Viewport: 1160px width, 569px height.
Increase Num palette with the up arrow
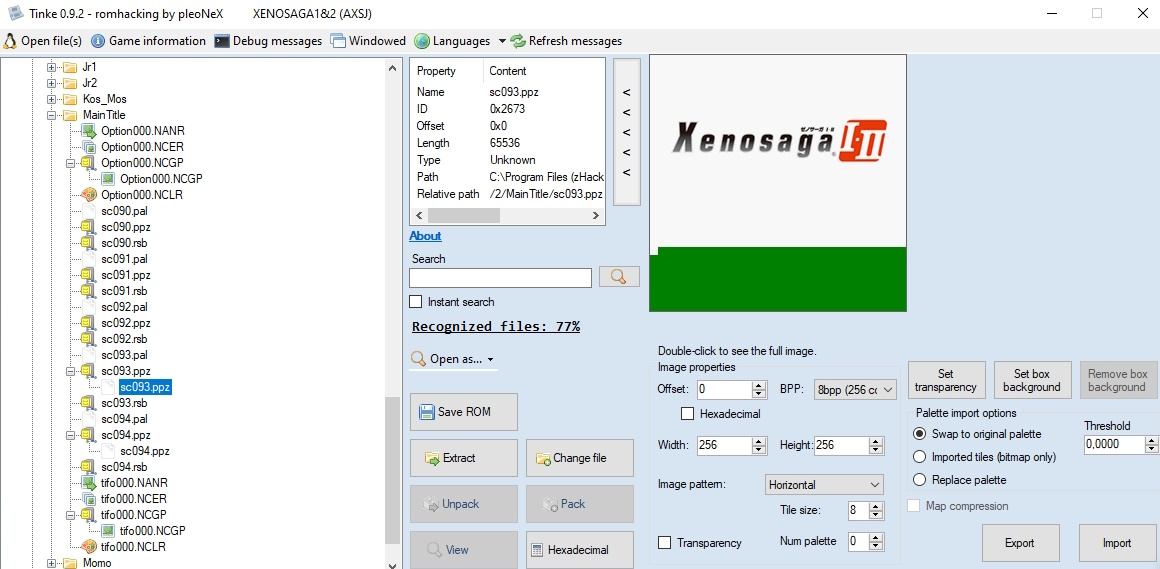876,537
